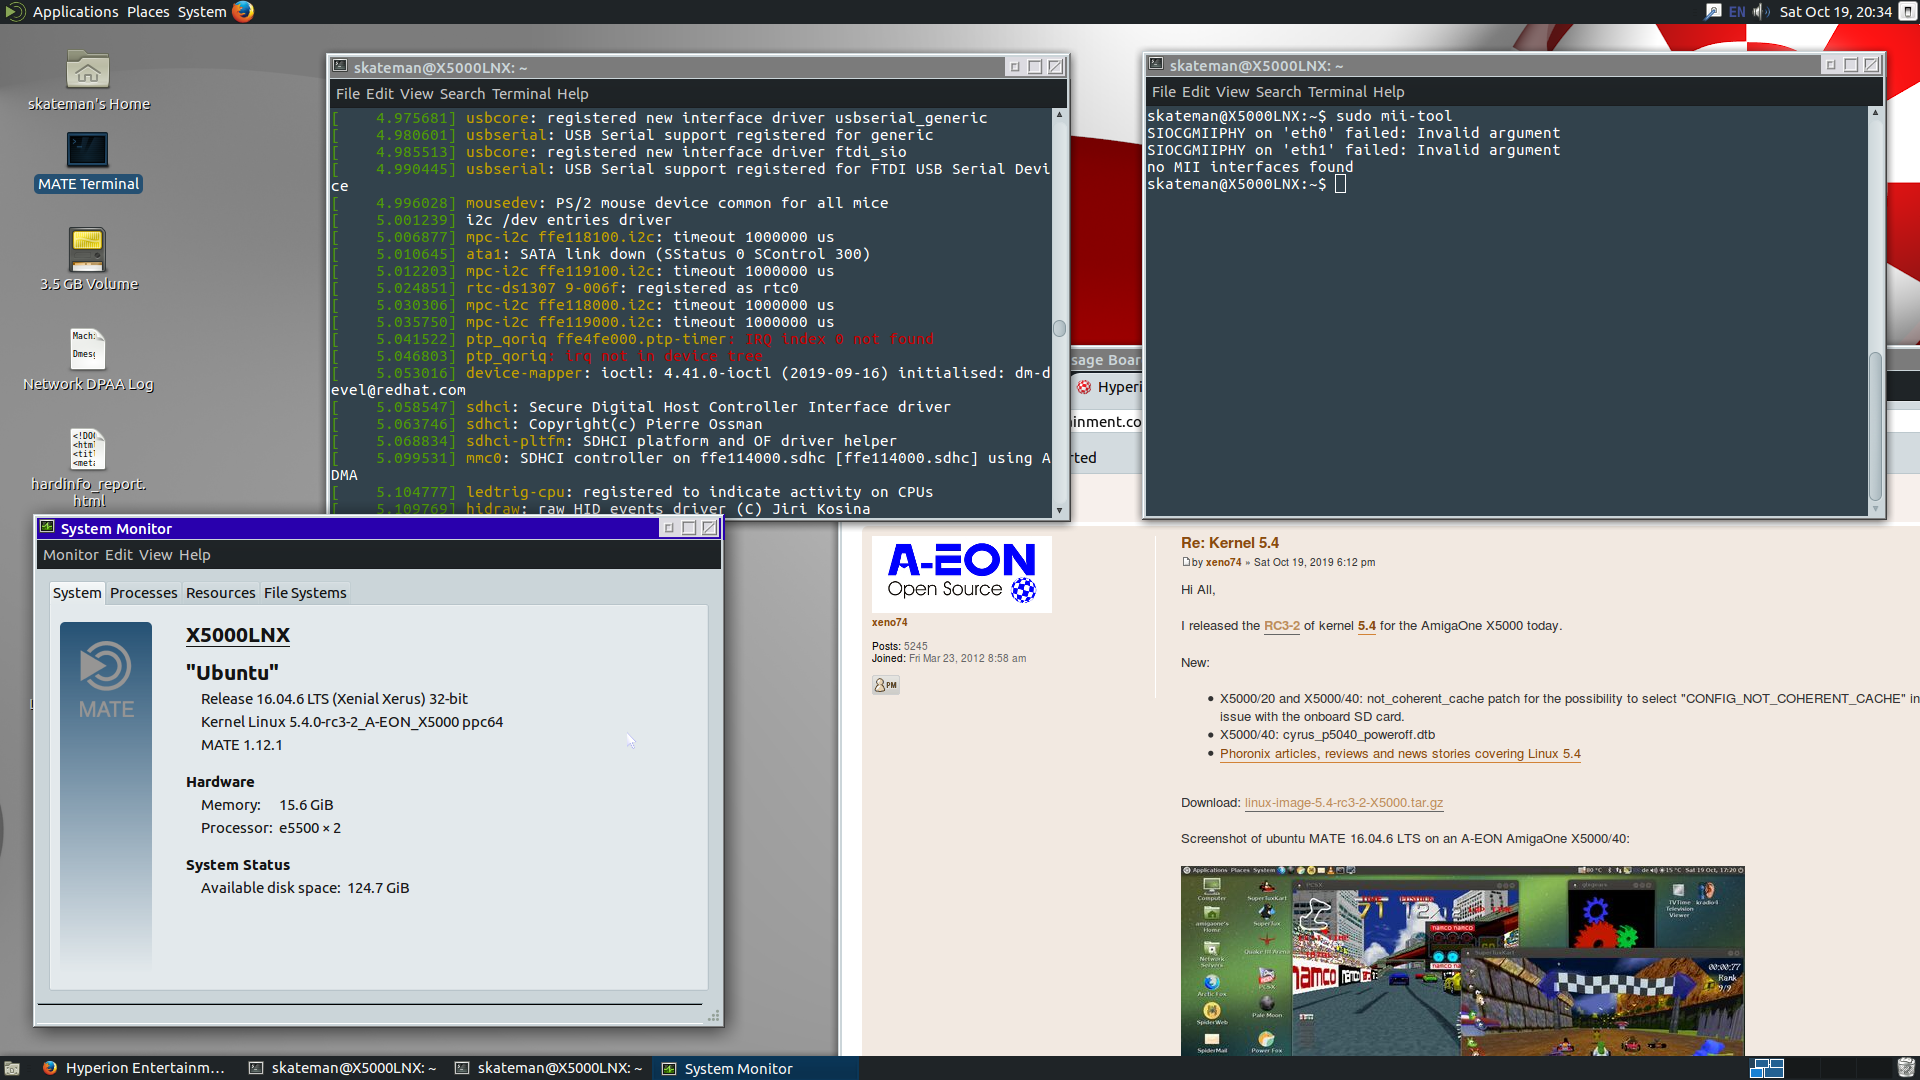
Task: Click the PM button under xeno74's profile
Action: 886,685
